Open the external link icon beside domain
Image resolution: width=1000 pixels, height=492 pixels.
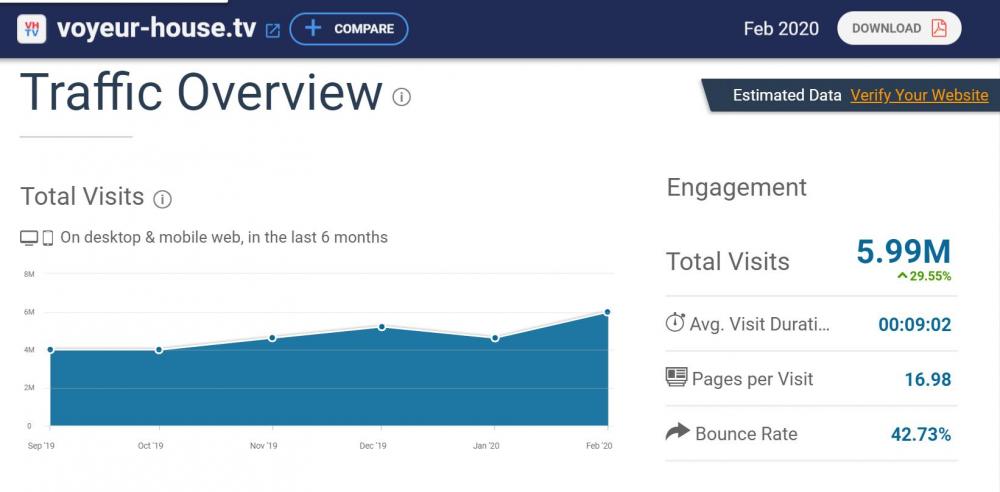[x=272, y=30]
